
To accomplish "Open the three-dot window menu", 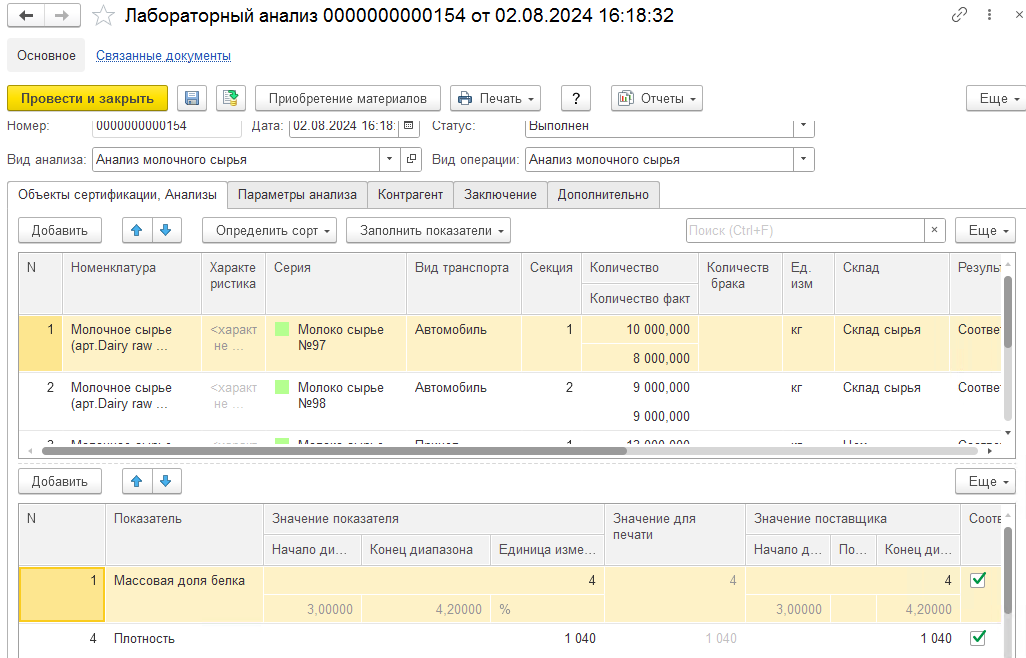I will [989, 15].
